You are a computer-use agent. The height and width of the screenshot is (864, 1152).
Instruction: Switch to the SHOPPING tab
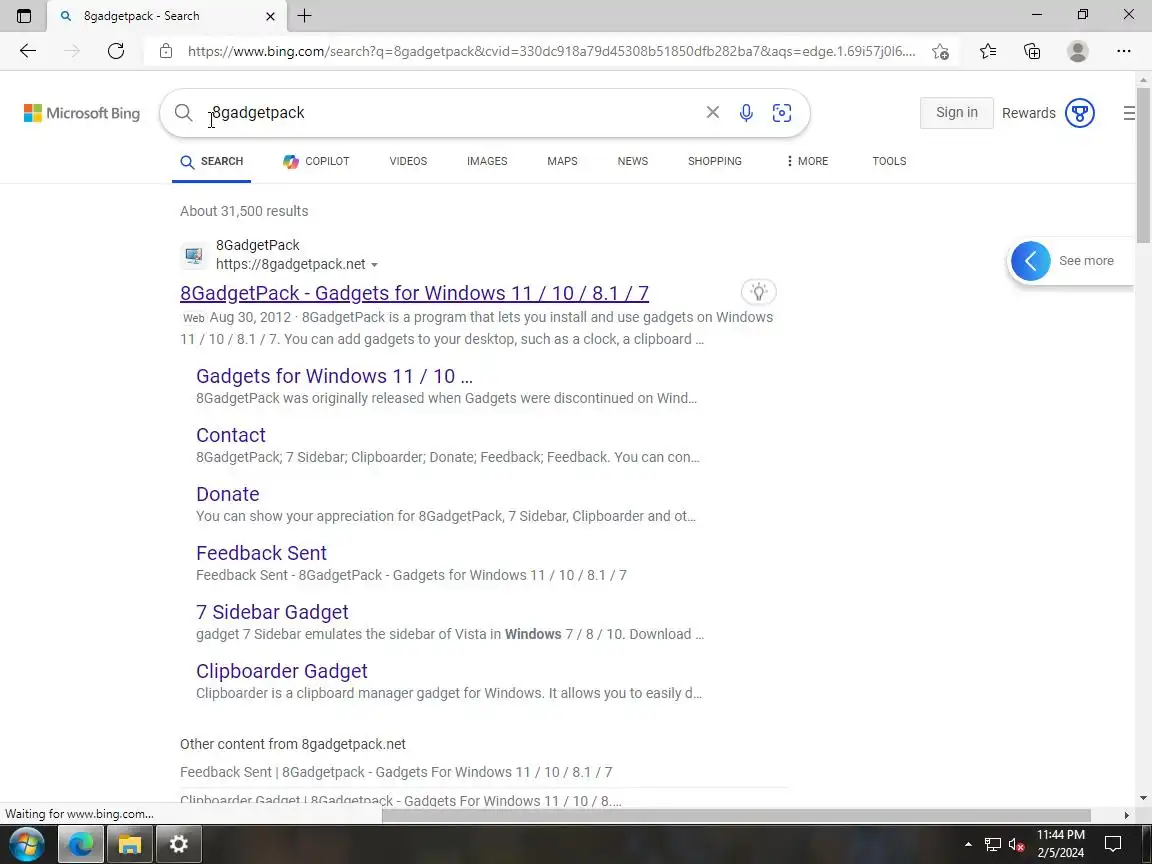coord(715,161)
